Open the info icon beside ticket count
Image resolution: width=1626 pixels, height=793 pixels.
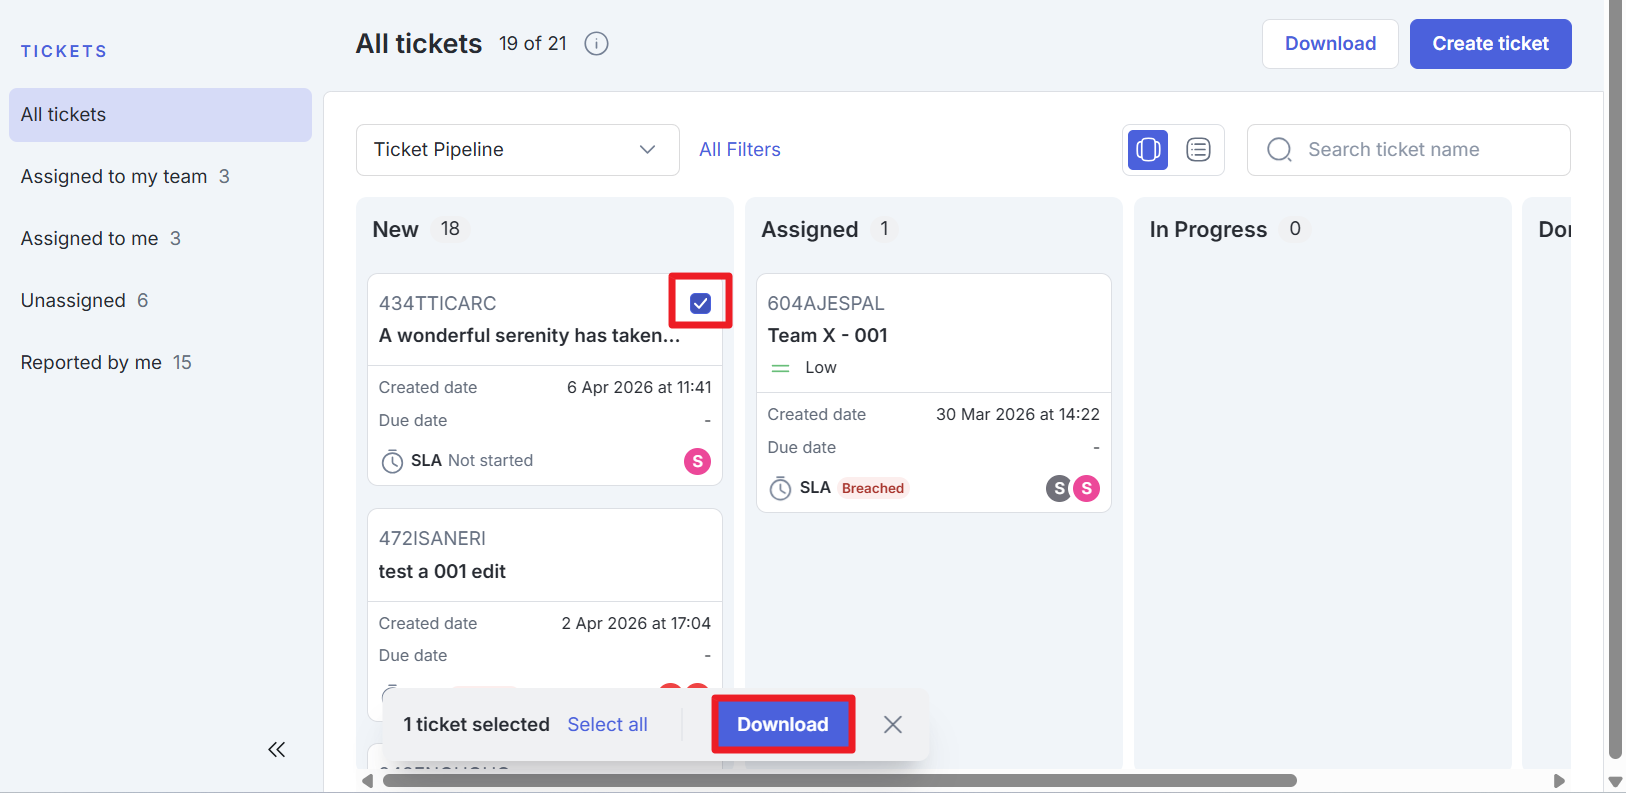click(596, 44)
